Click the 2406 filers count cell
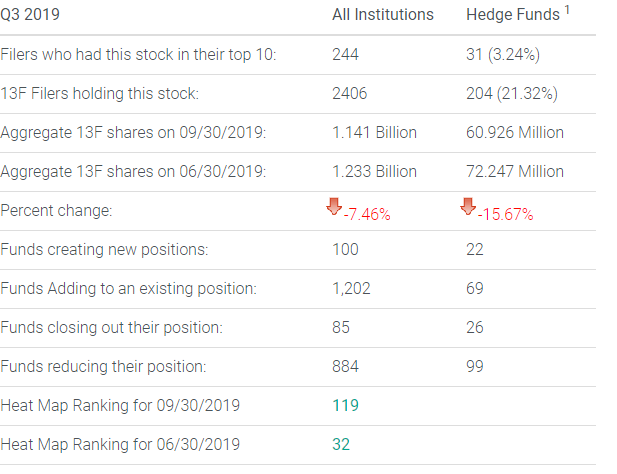This screenshot has height=474, width=617. coord(349,93)
